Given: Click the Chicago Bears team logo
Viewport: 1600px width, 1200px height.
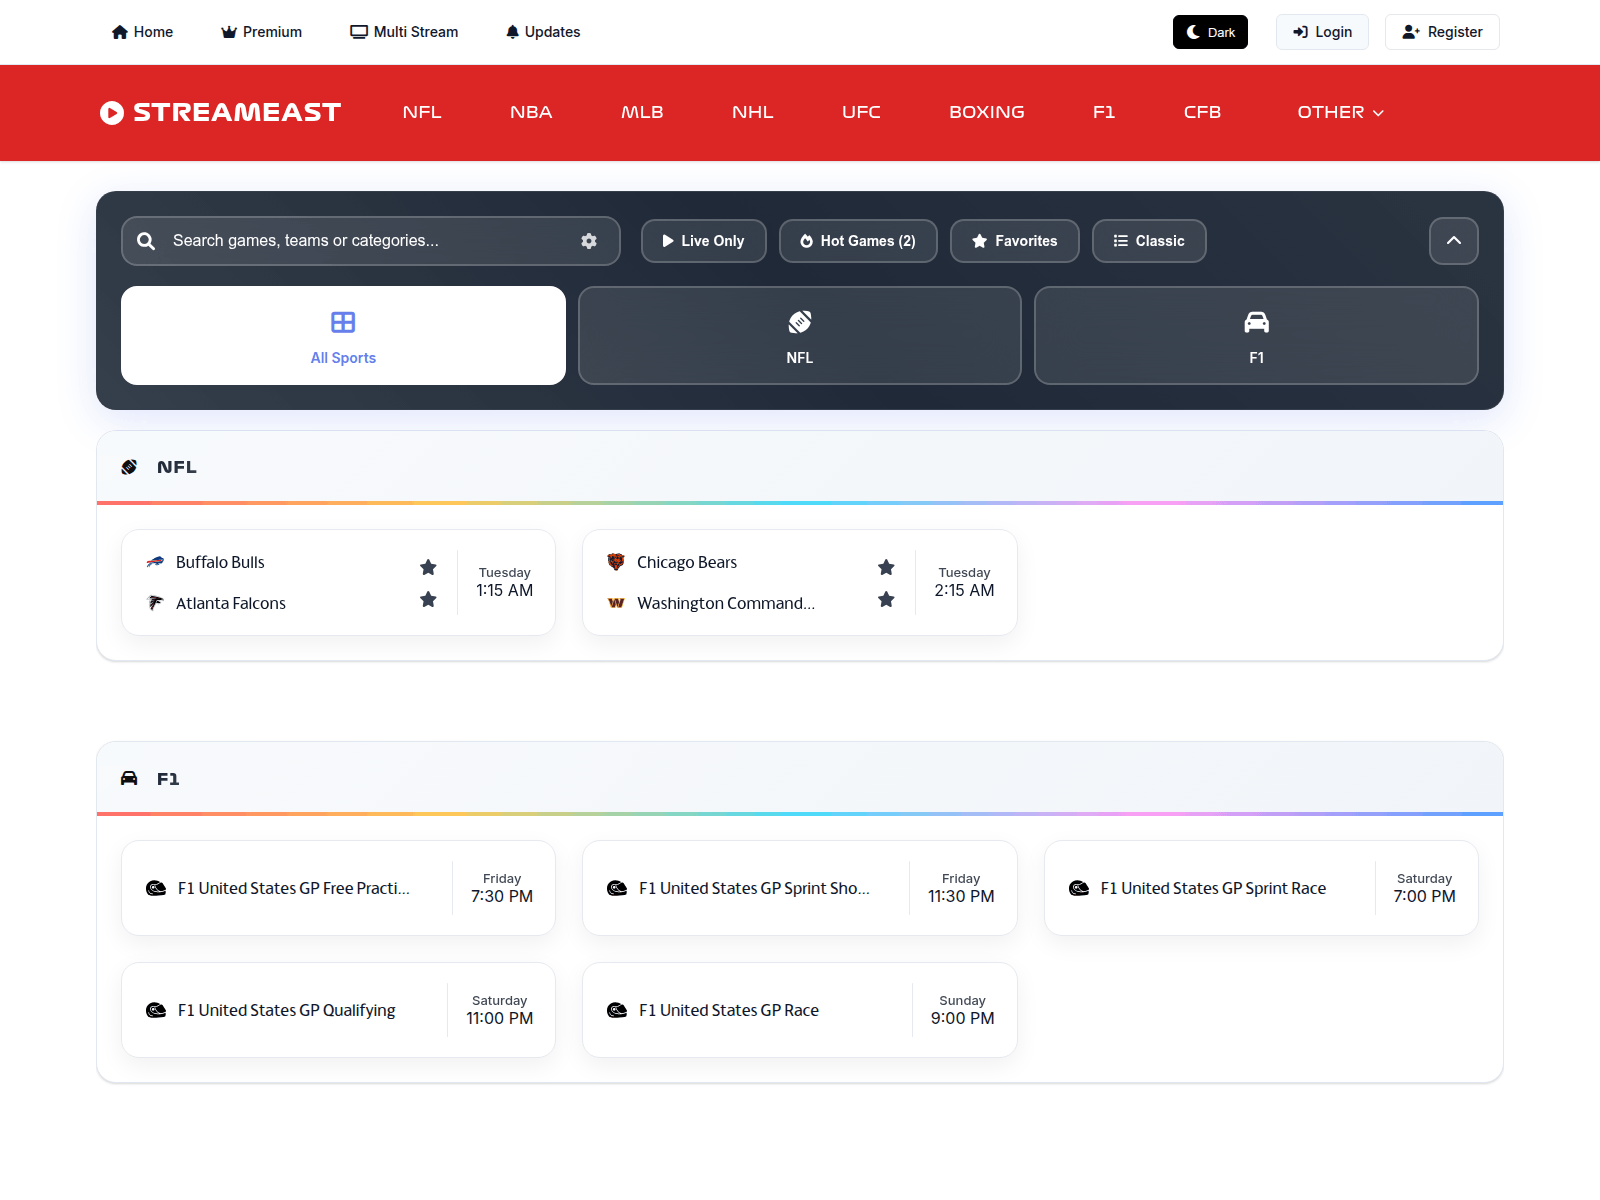Looking at the screenshot, I should pos(616,562).
